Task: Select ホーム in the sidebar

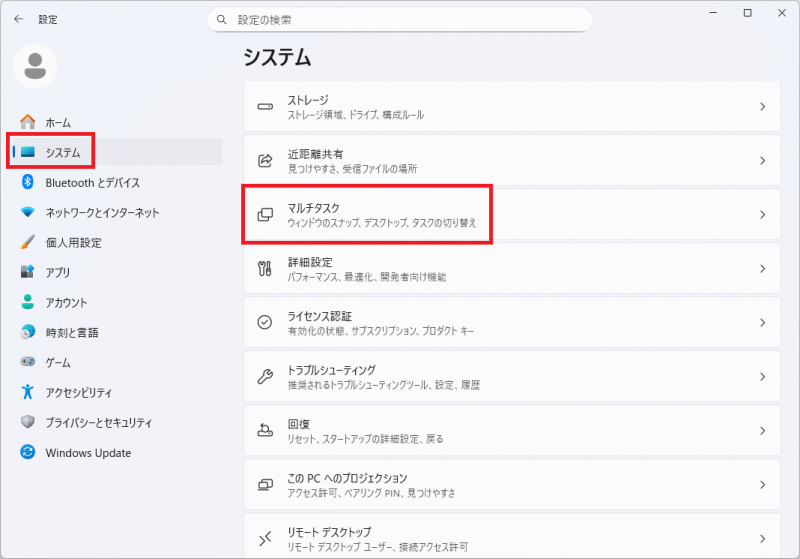Action: [58, 123]
